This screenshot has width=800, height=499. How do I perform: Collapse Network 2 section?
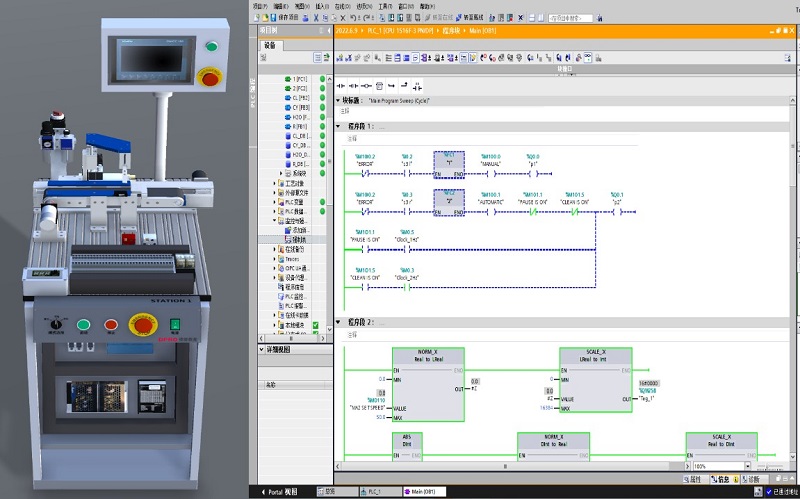pyautogui.click(x=337, y=322)
